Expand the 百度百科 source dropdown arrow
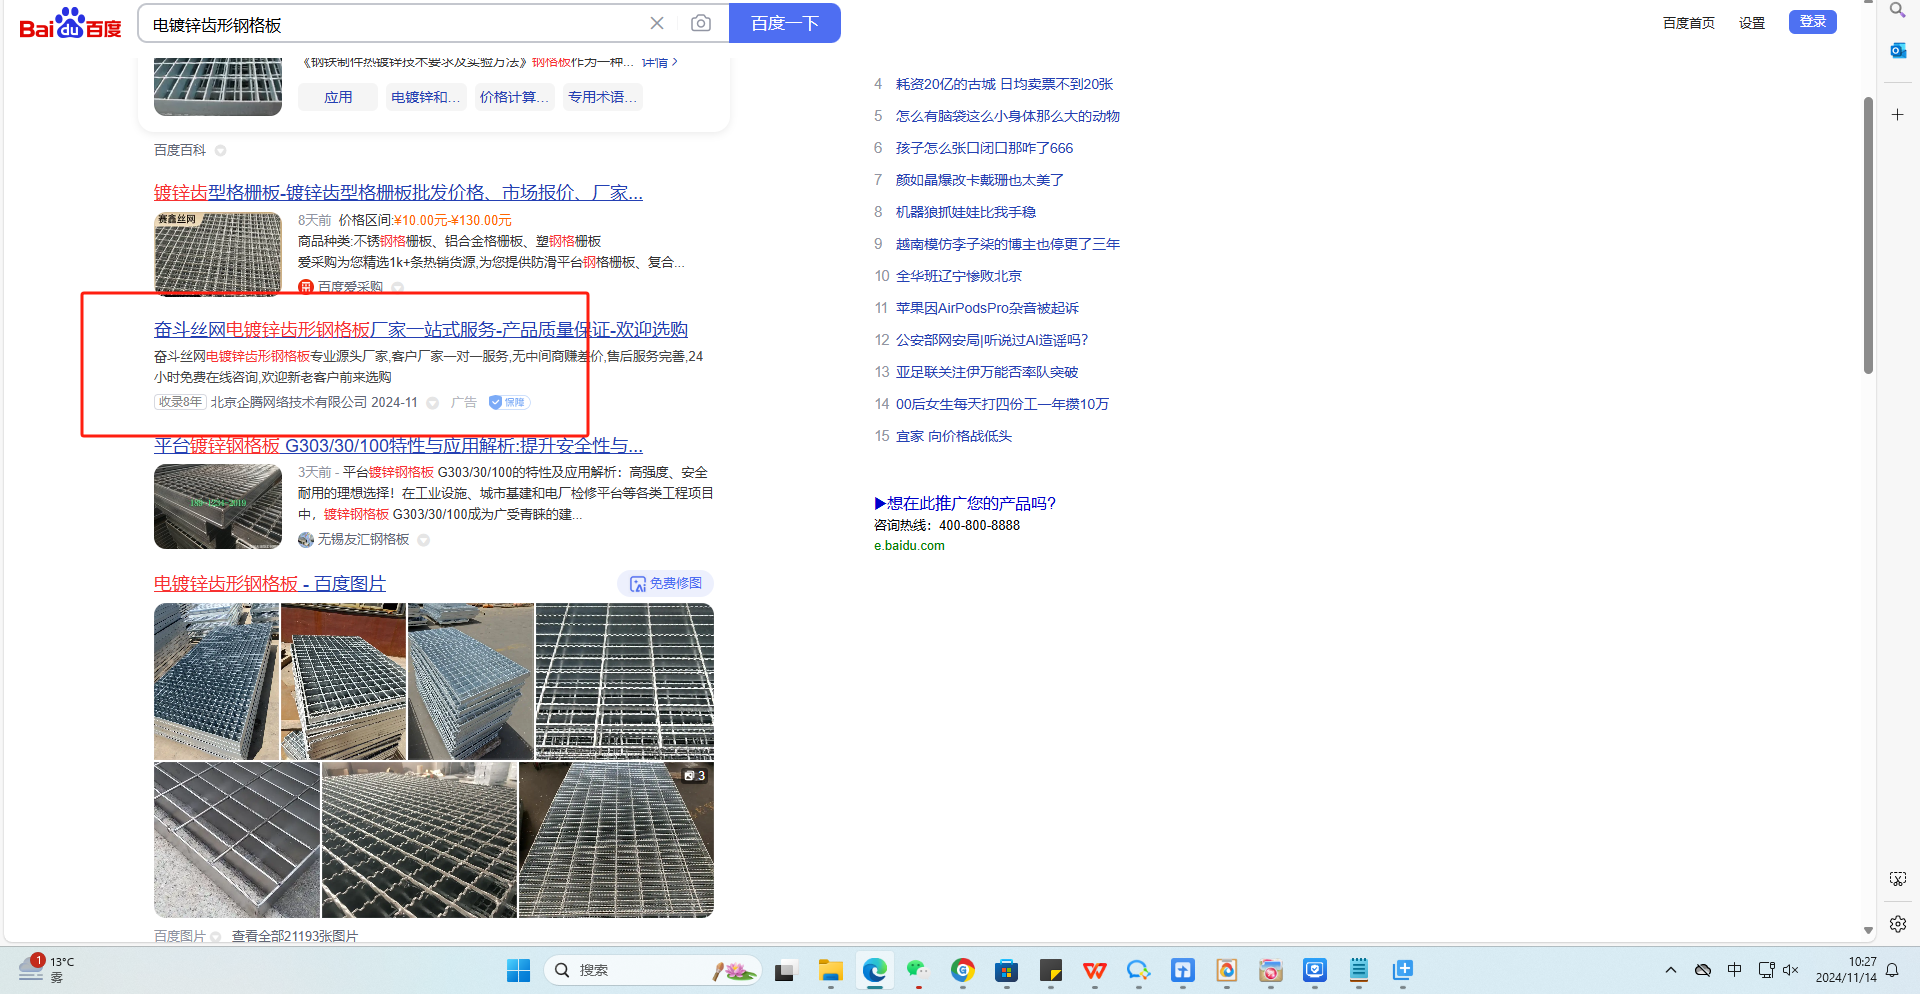Viewport: 1920px width, 994px height. (221, 151)
